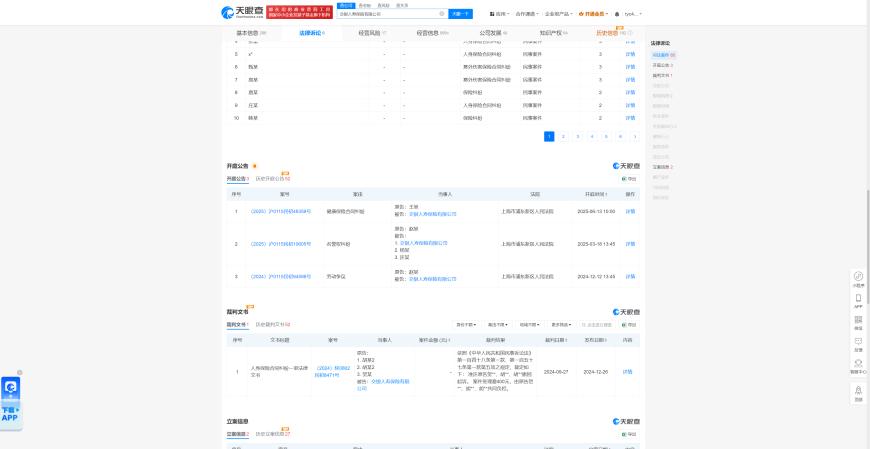Jump to 裁判文书 in right anchor list
This screenshot has height=449, width=870.
pos(662,75)
